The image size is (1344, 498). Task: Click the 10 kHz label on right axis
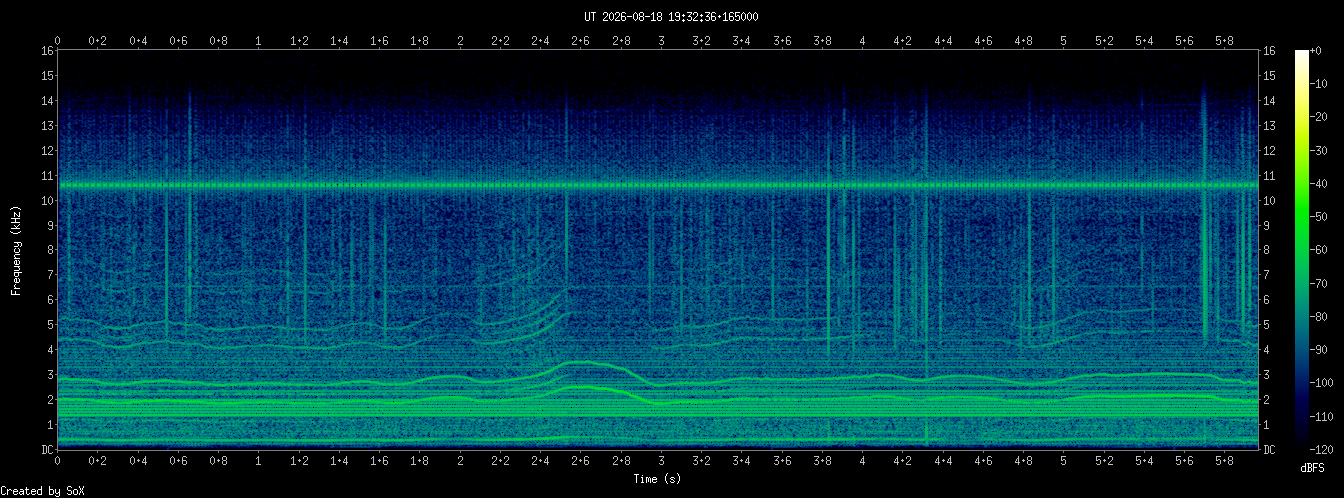[x=1270, y=200]
